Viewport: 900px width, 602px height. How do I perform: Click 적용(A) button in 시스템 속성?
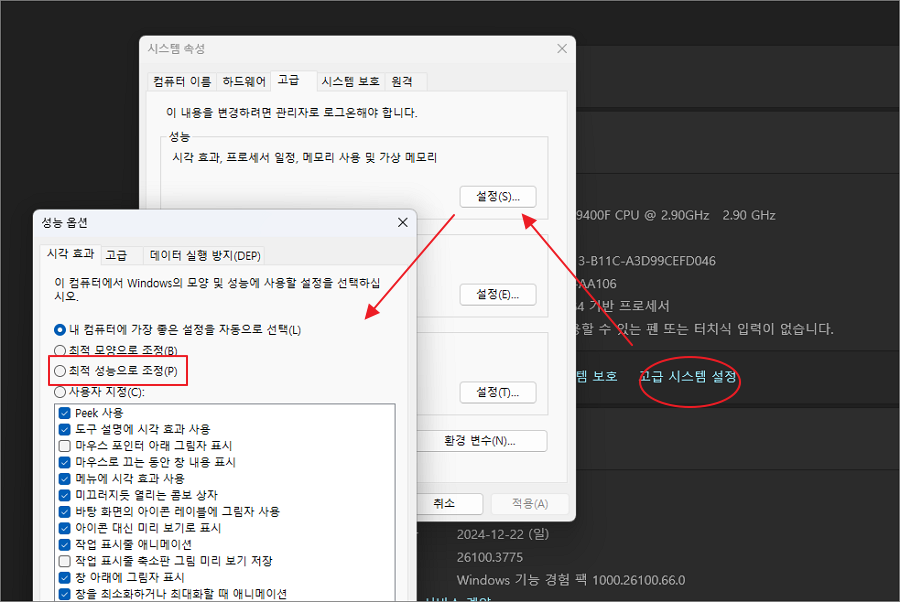click(530, 504)
